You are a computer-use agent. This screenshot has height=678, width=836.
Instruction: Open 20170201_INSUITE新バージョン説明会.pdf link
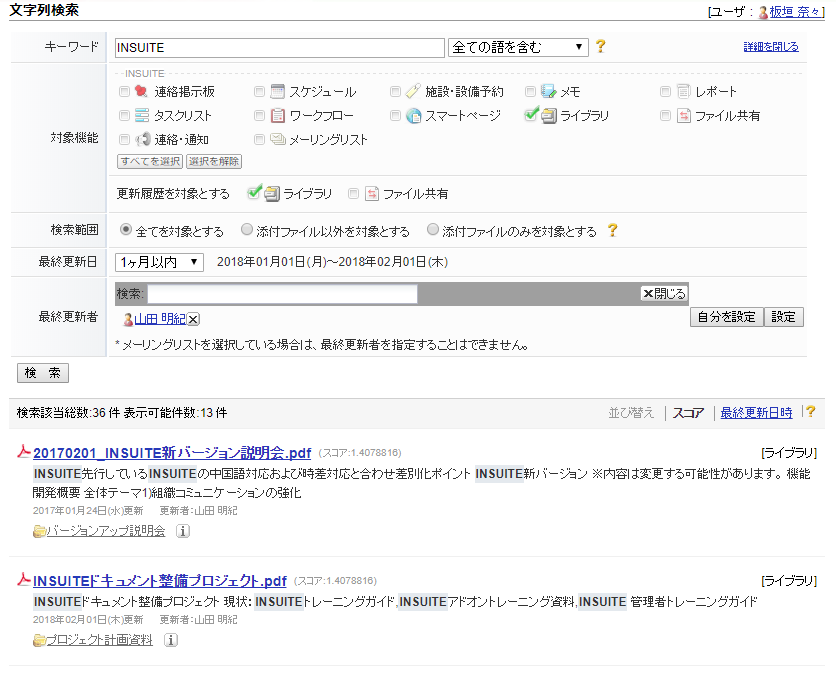tap(172, 453)
